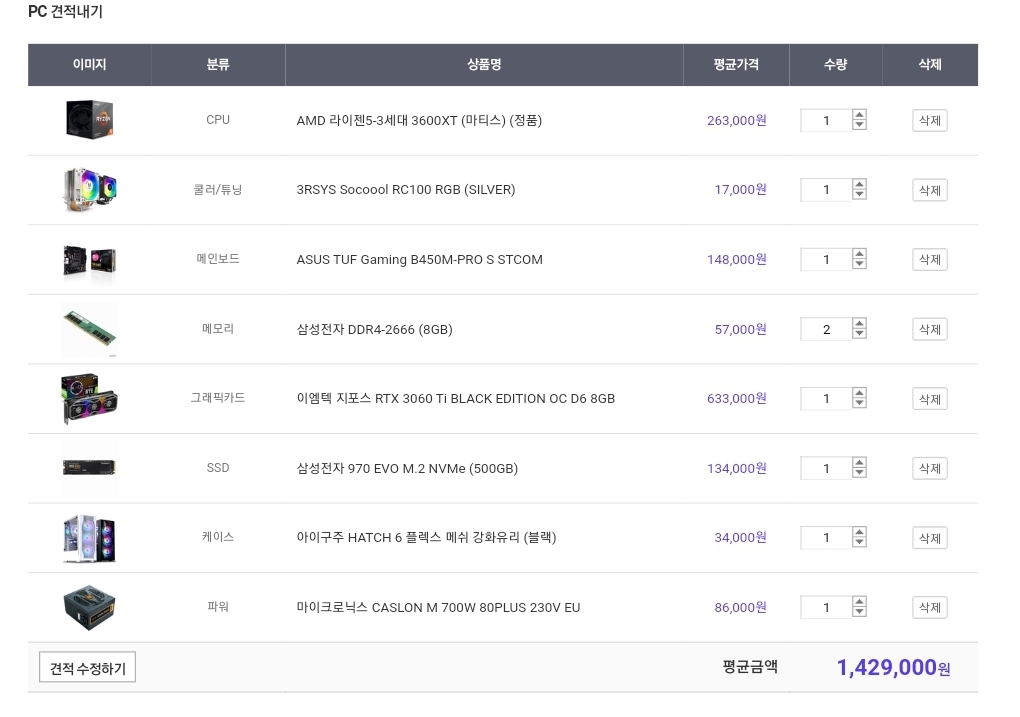1020x717 pixels.
Task: Click the Samsung 970 EVO SSD thumbnail
Action: point(90,468)
